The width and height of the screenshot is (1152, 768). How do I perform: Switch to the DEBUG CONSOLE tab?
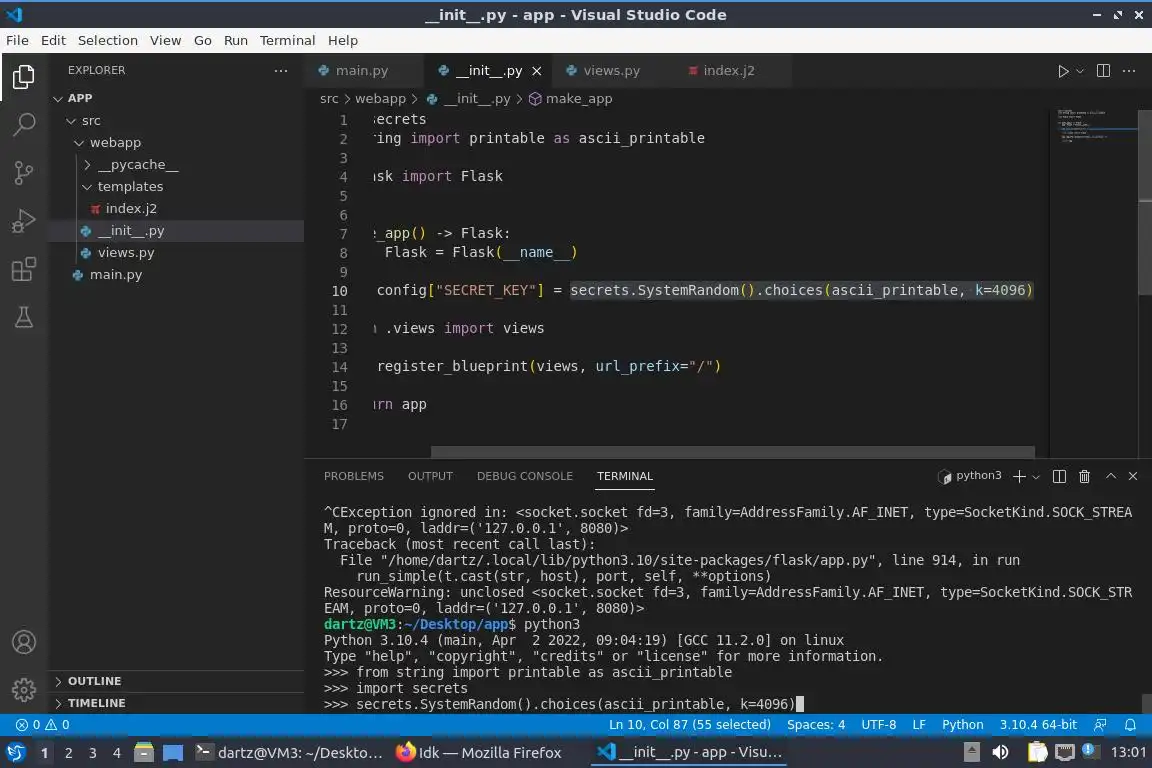(525, 476)
